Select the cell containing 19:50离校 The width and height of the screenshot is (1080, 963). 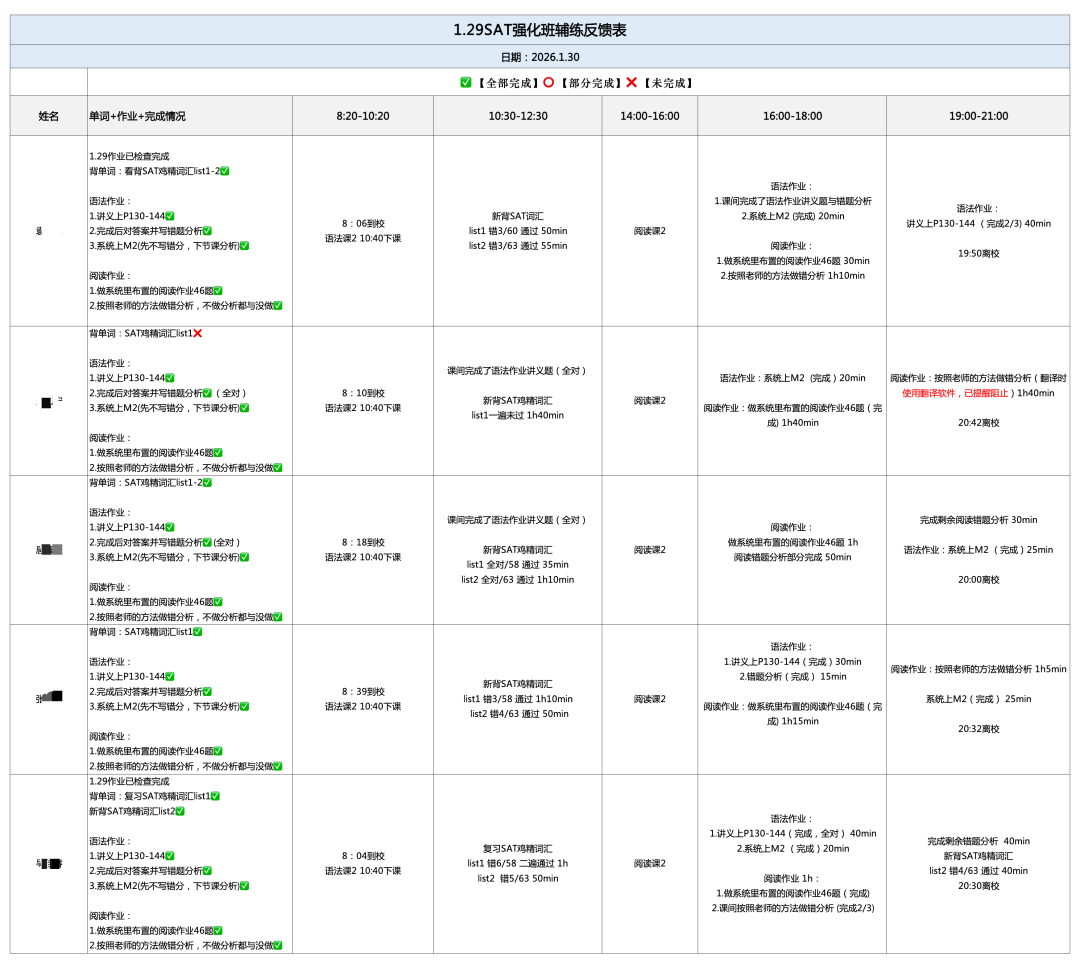(x=978, y=253)
